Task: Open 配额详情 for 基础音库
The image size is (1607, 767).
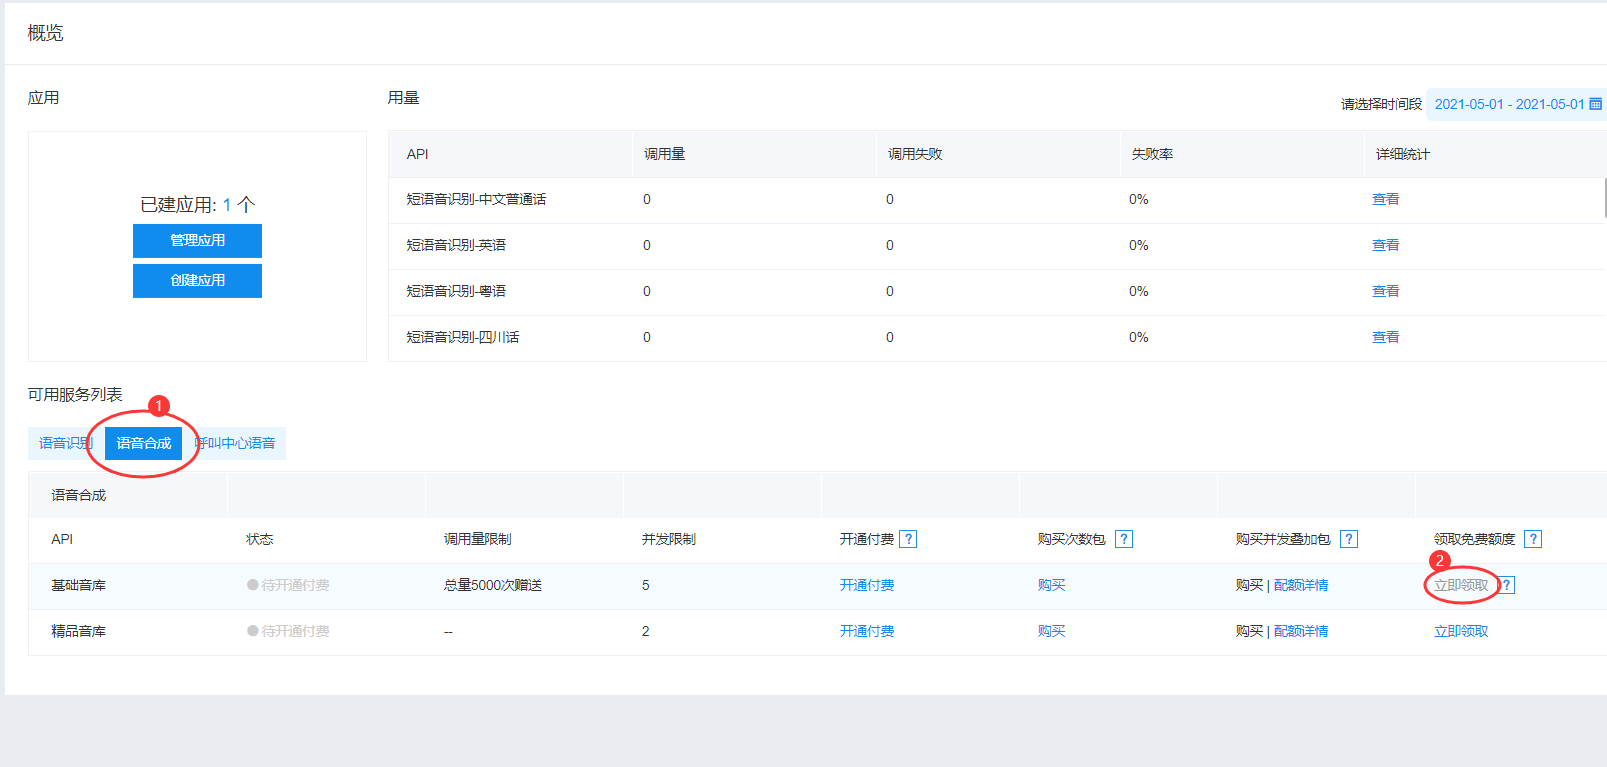Action: point(1301,585)
